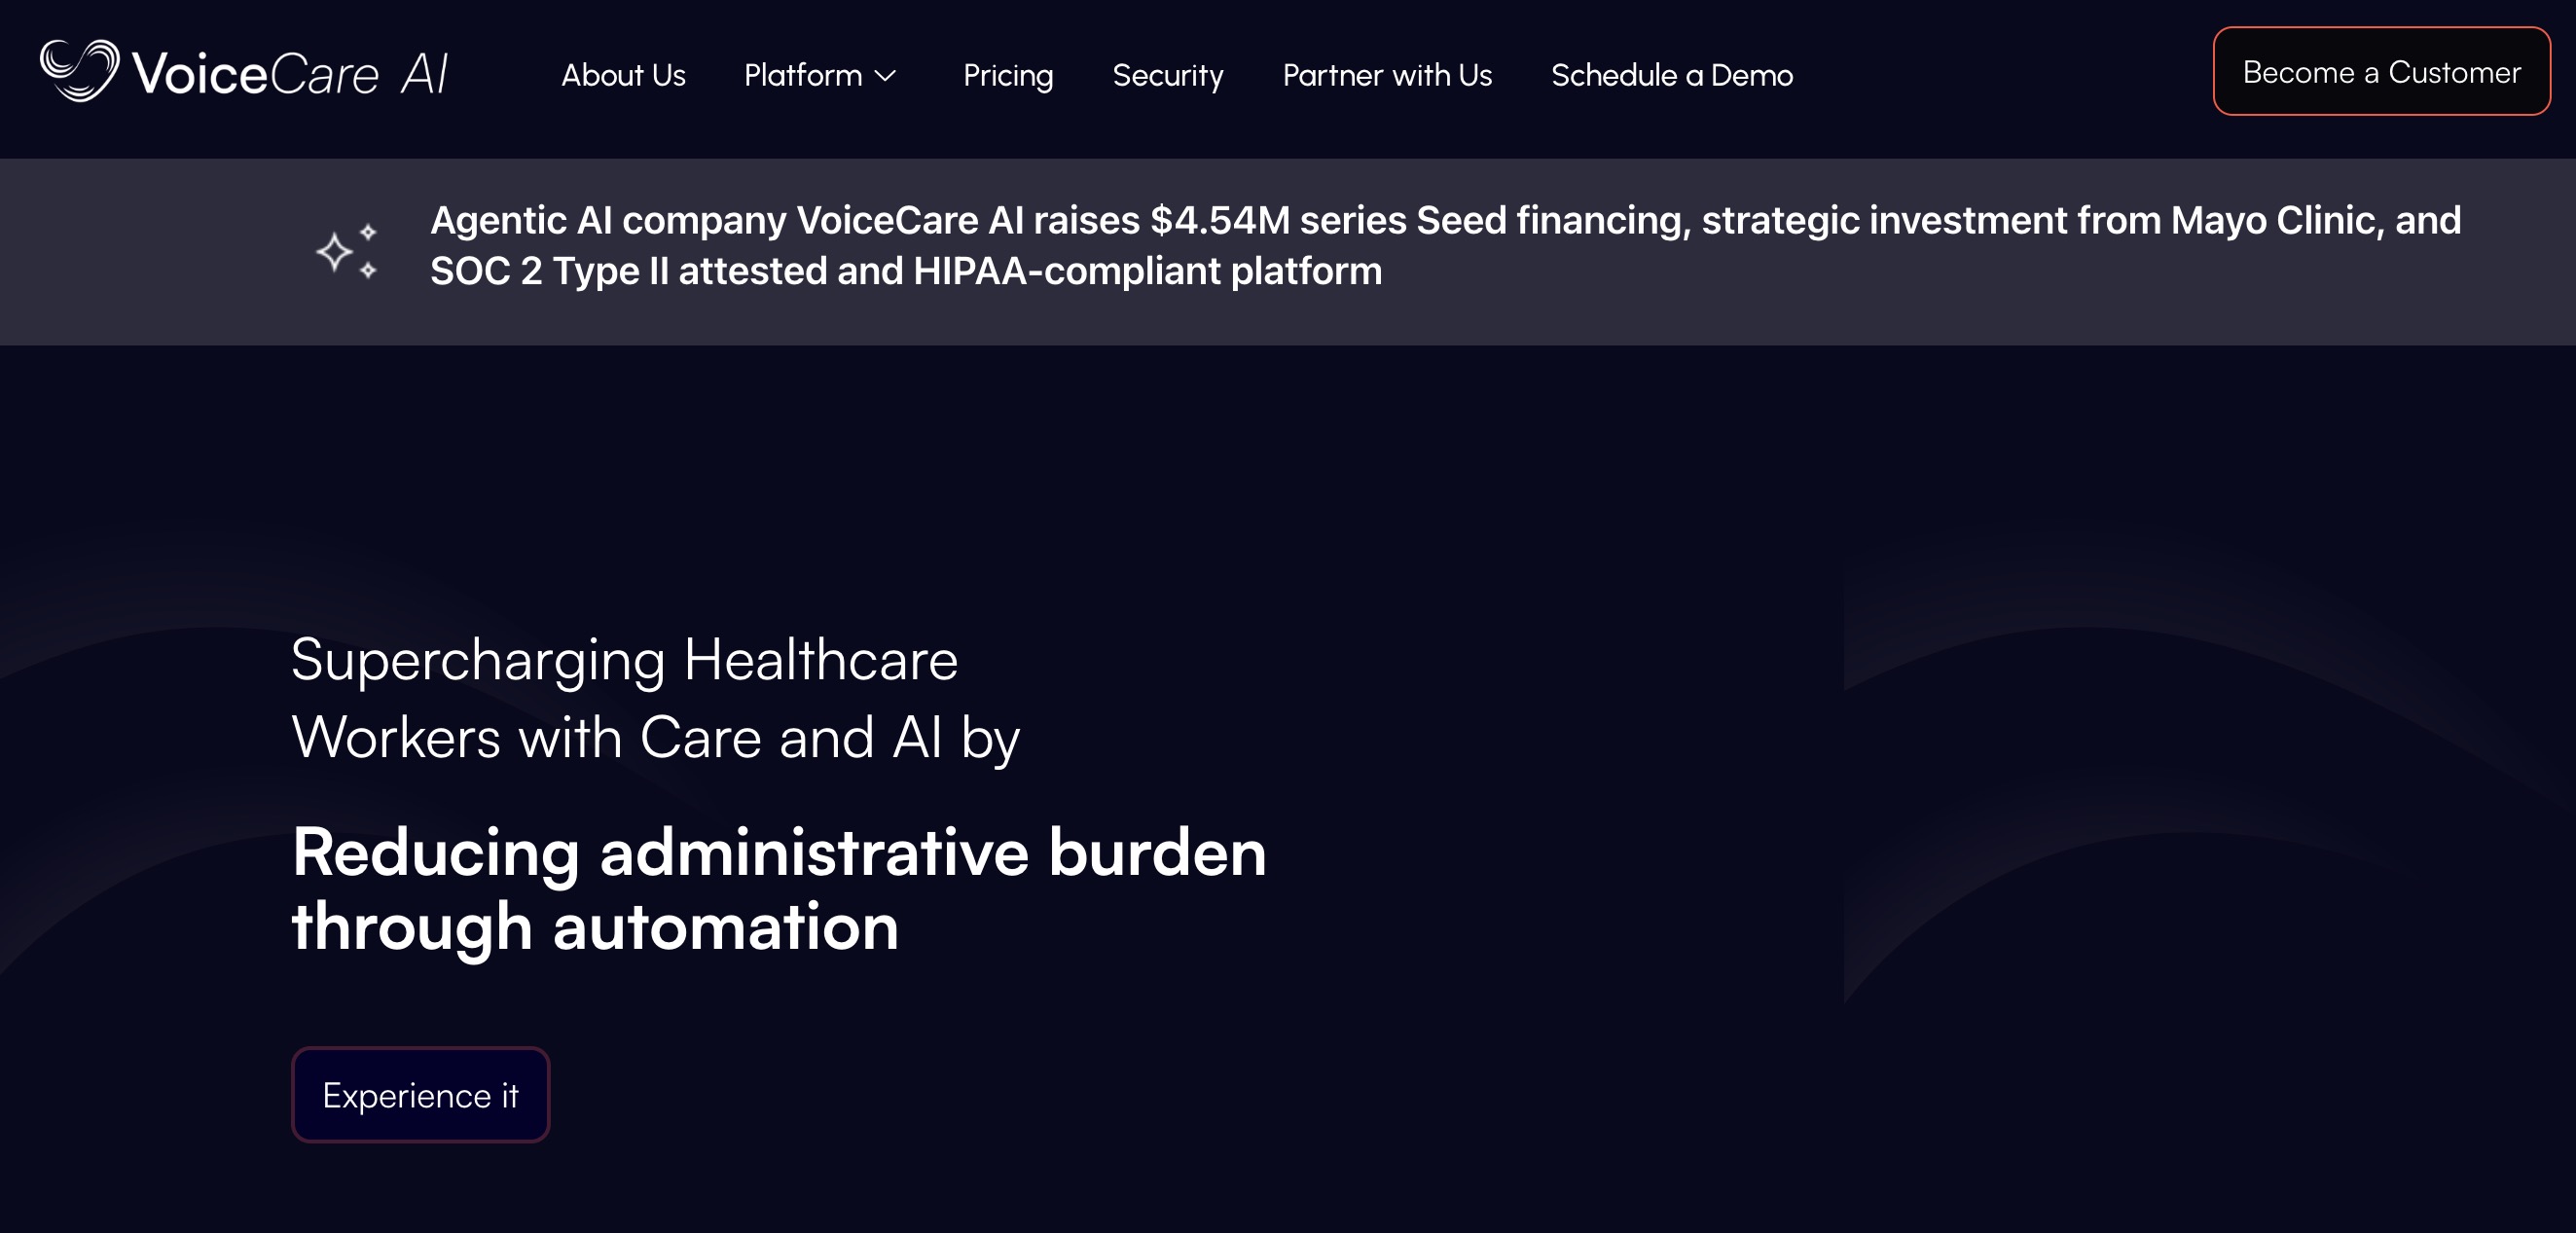
Task: Click the VoiceCare heart swirl logo icon
Action: coord(78,70)
